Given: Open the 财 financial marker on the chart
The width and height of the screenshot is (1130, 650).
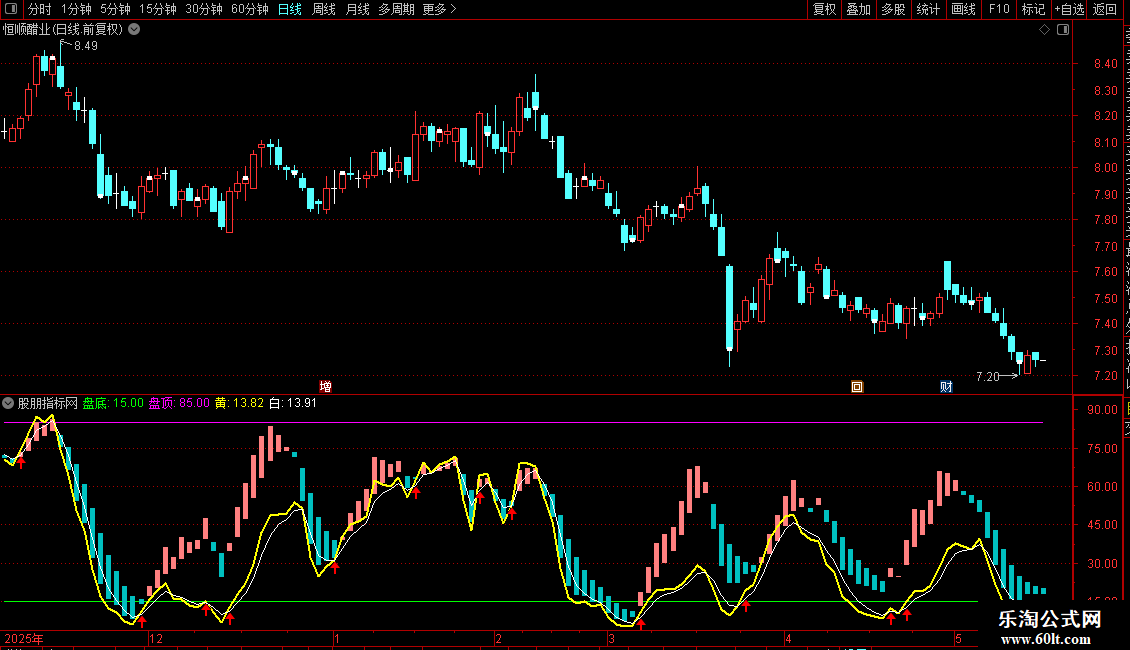Looking at the screenshot, I should pyautogui.click(x=946, y=387).
